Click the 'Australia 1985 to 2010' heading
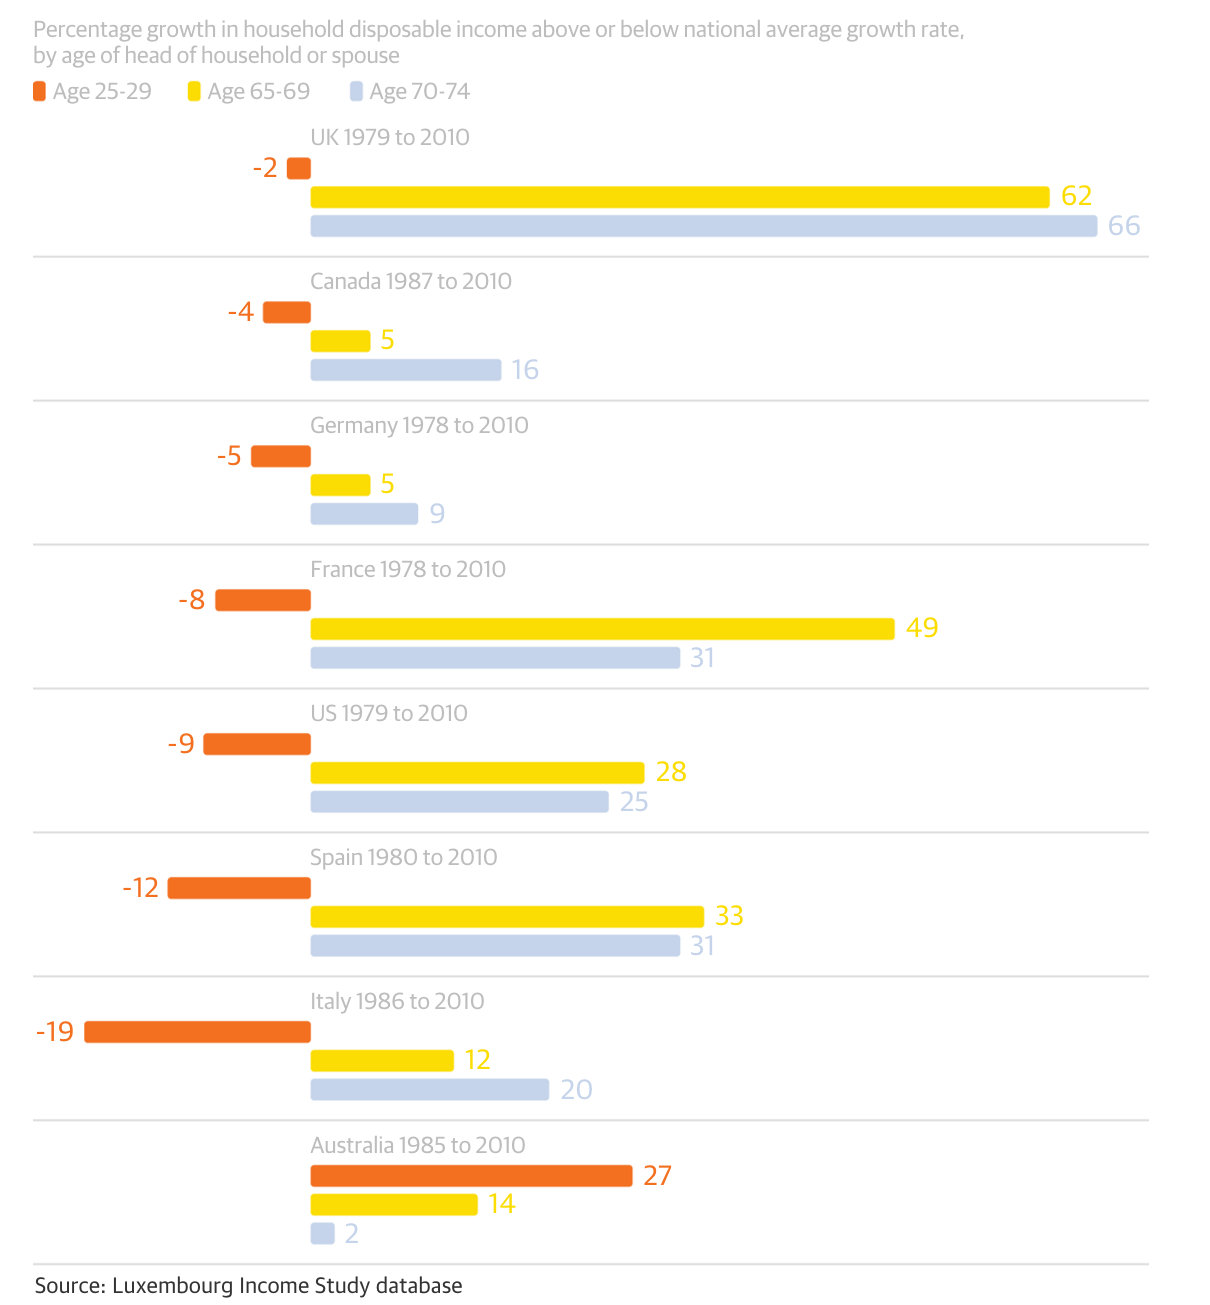The image size is (1210, 1305). (x=417, y=1146)
